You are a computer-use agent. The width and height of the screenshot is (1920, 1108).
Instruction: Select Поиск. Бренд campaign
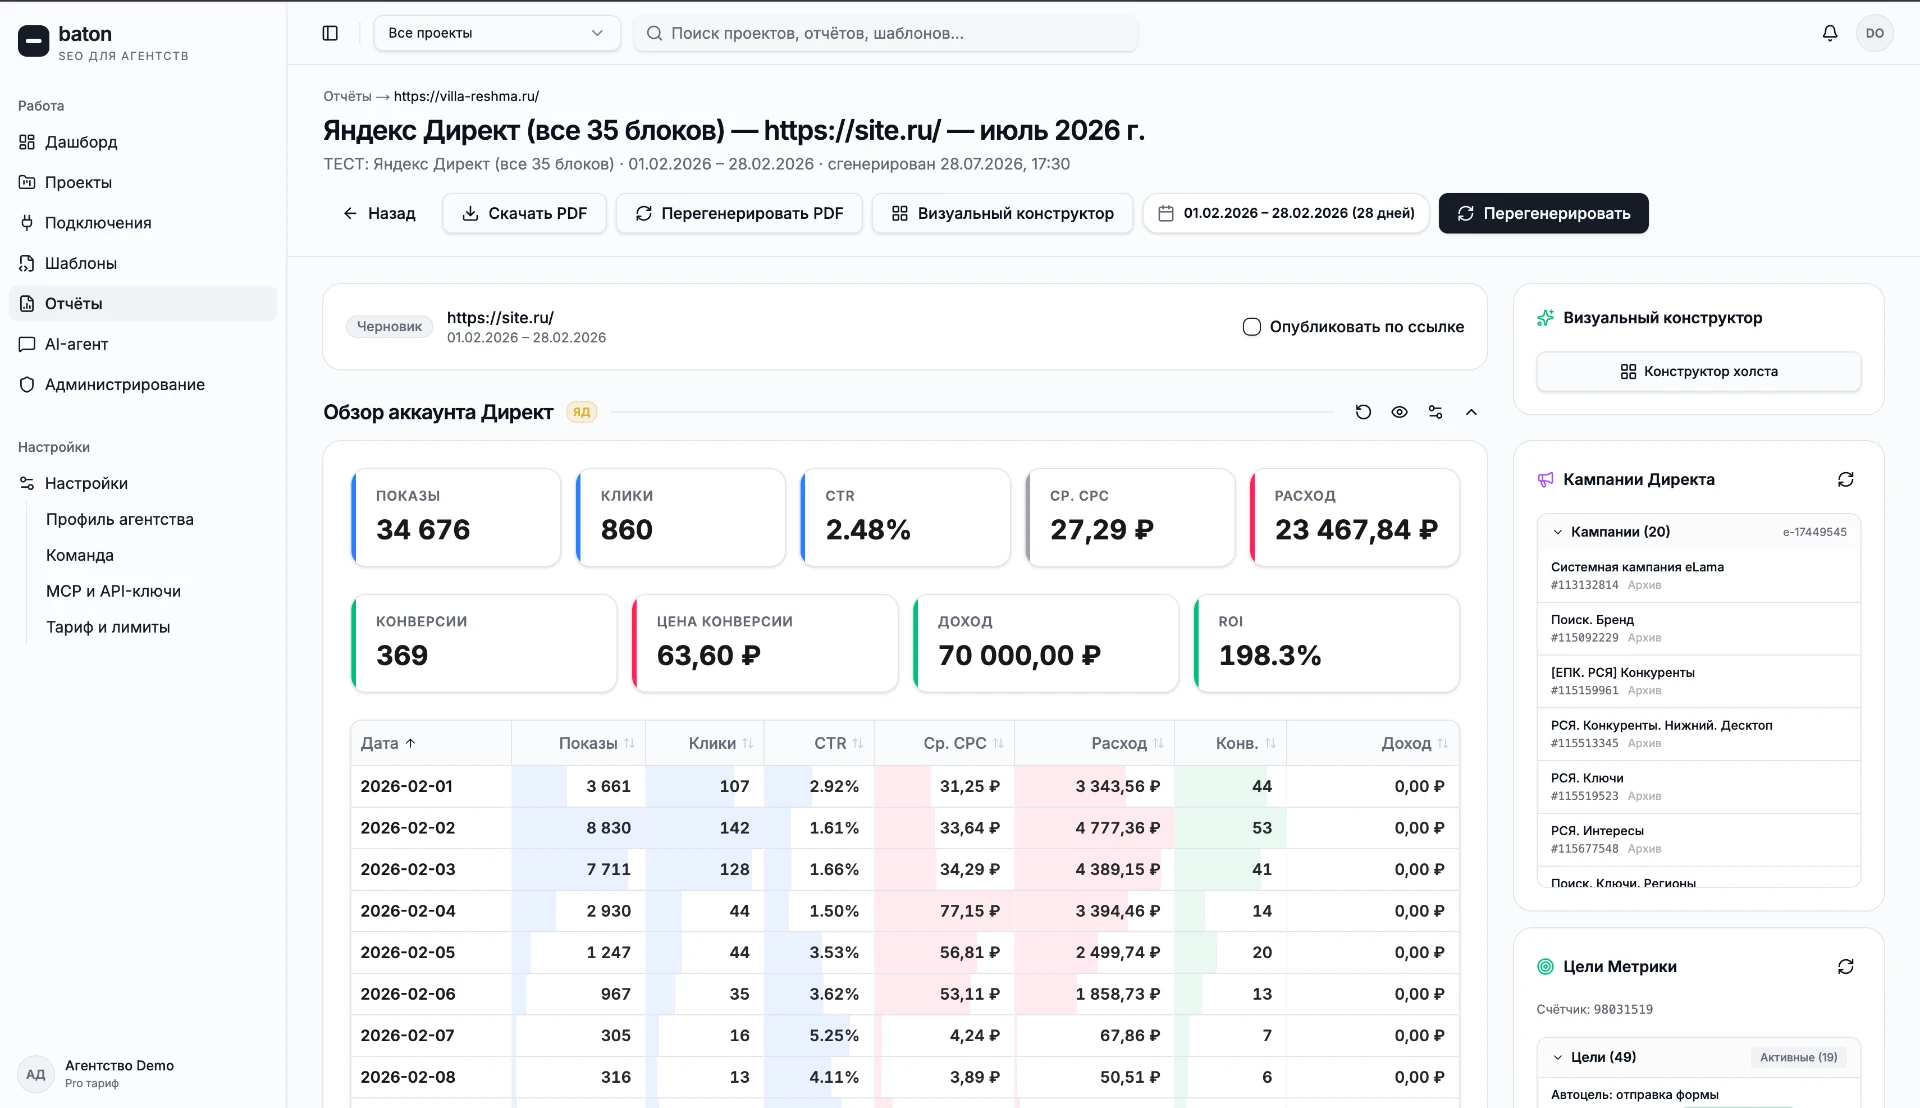click(1698, 628)
